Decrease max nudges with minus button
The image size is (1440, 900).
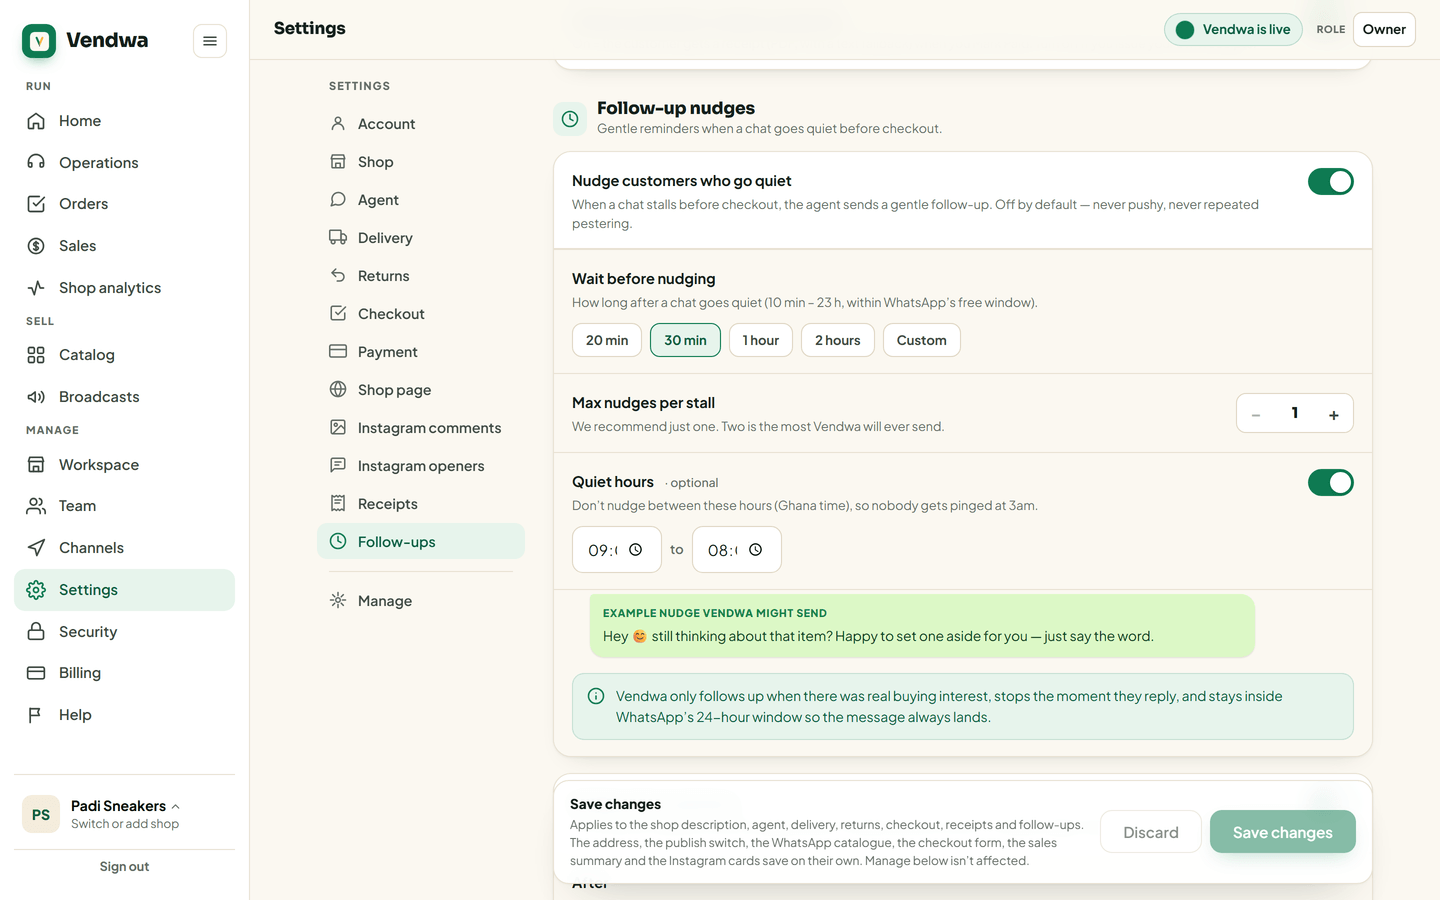(1256, 414)
